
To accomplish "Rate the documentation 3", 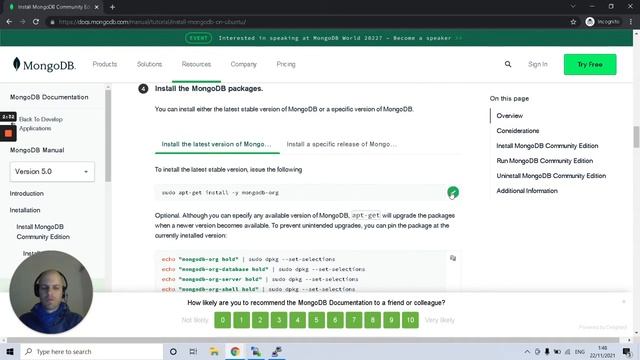I will (279, 320).
